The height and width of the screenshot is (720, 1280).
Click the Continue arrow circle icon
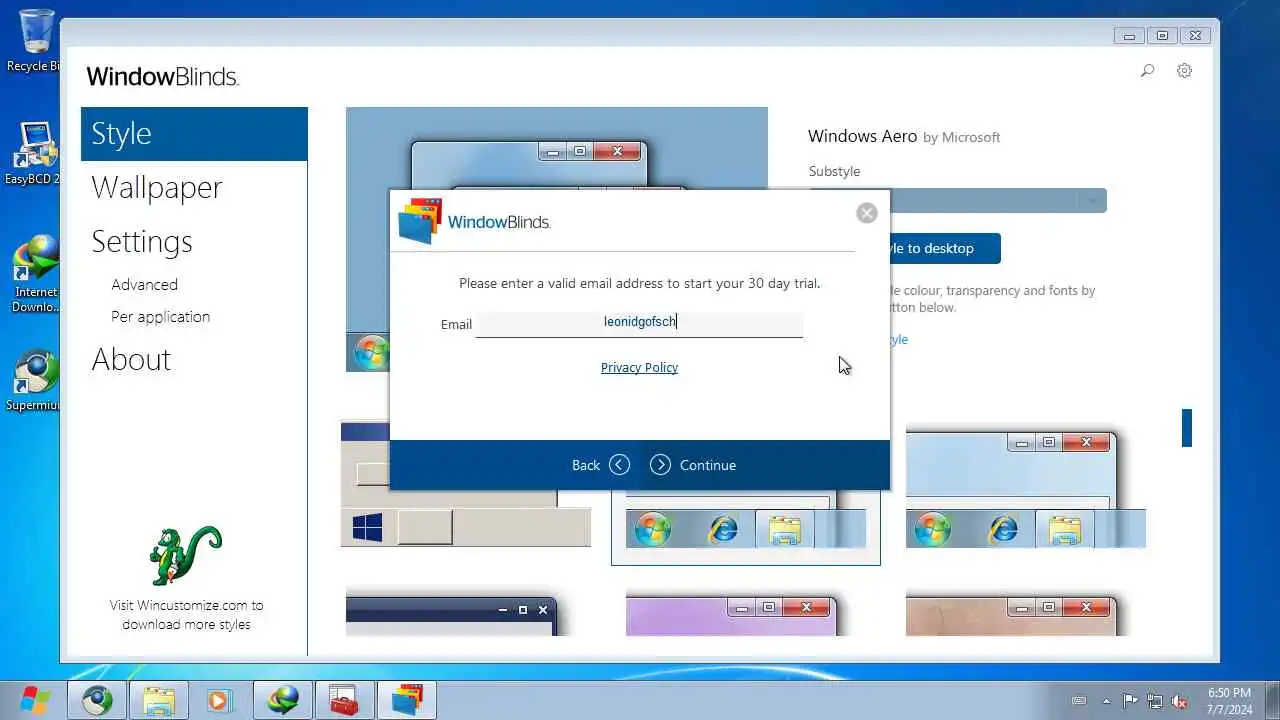point(660,465)
